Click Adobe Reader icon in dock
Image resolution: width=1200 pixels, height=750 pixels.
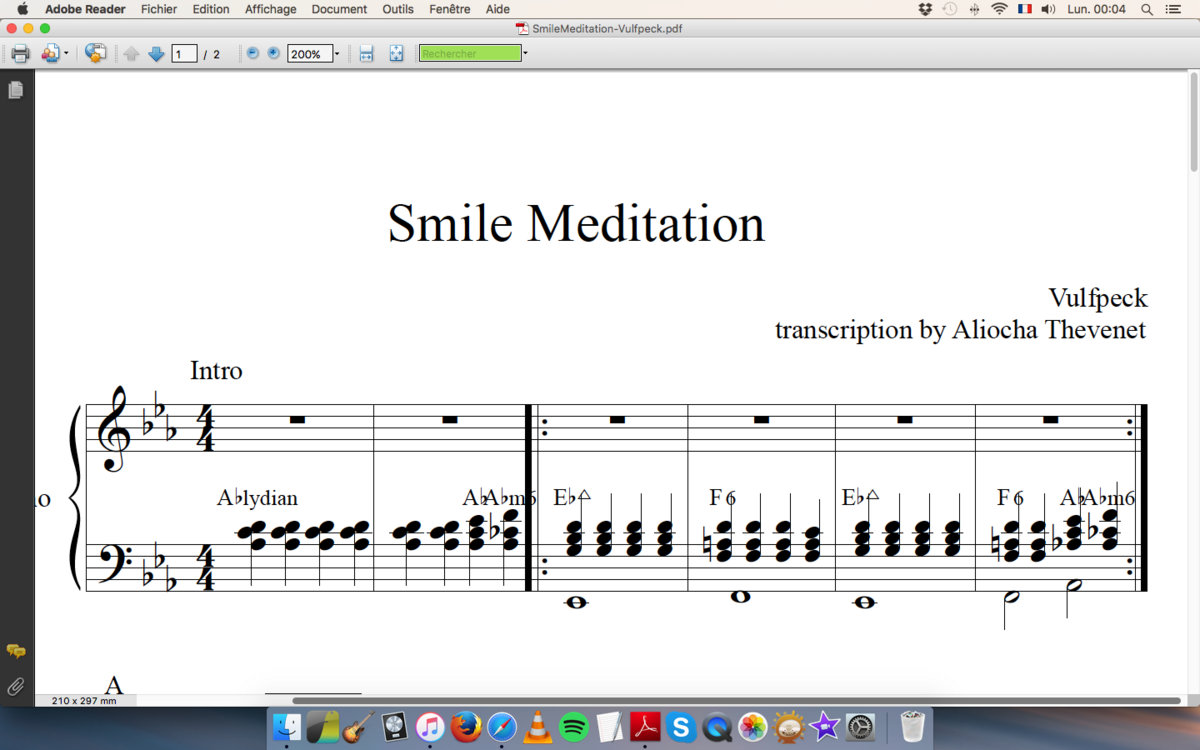pyautogui.click(x=645, y=727)
